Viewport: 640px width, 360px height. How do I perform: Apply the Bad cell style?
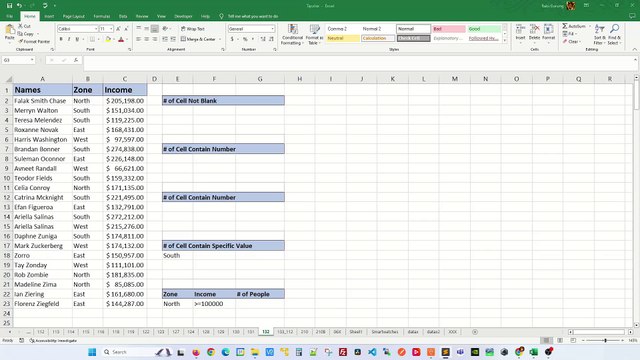click(449, 29)
